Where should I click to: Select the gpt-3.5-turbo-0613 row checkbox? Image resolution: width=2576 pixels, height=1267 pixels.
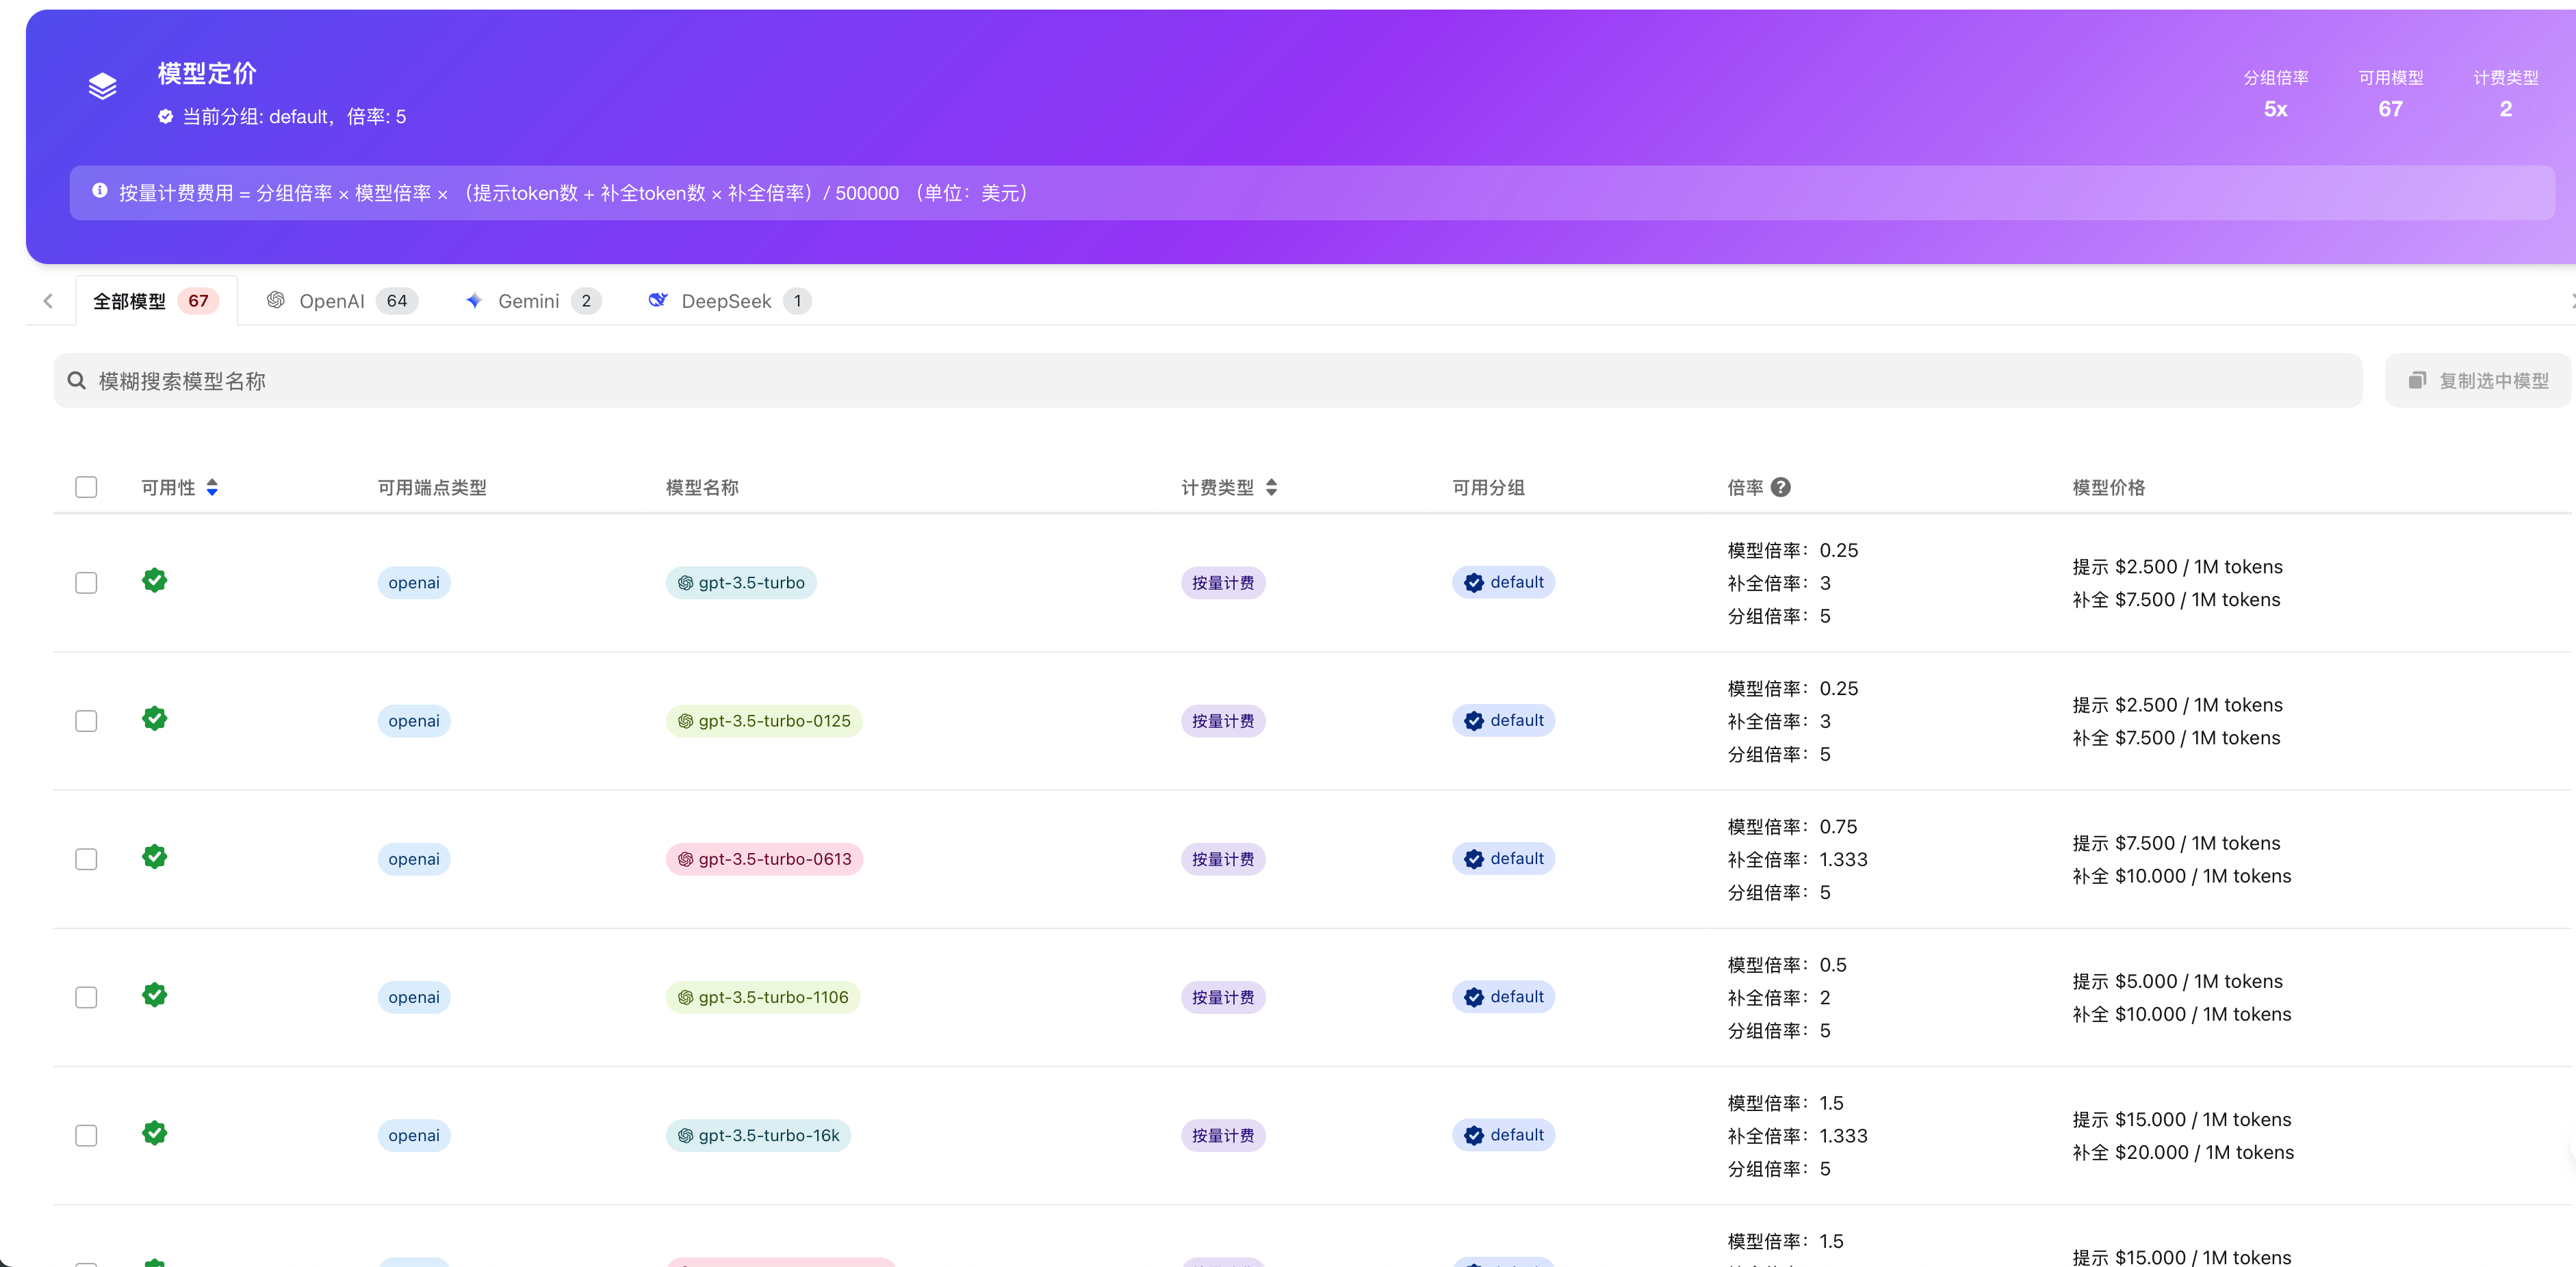[x=86, y=859]
